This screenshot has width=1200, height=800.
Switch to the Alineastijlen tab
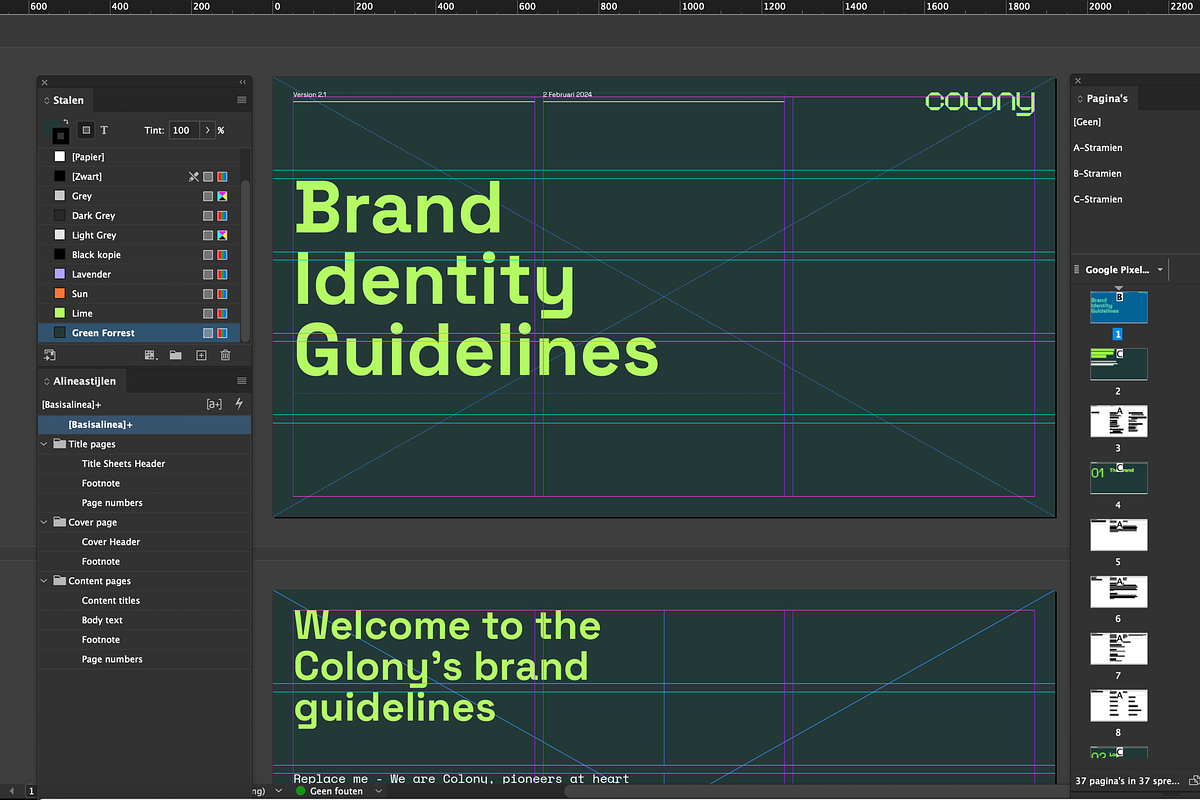83,381
